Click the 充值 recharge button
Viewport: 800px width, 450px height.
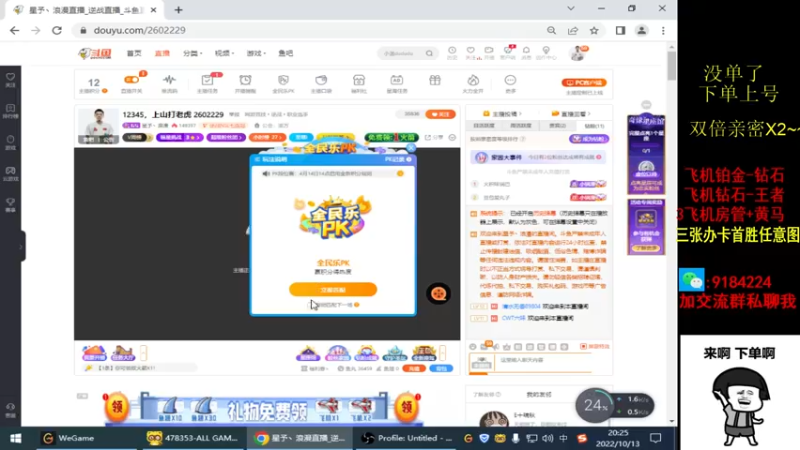coord(414,368)
